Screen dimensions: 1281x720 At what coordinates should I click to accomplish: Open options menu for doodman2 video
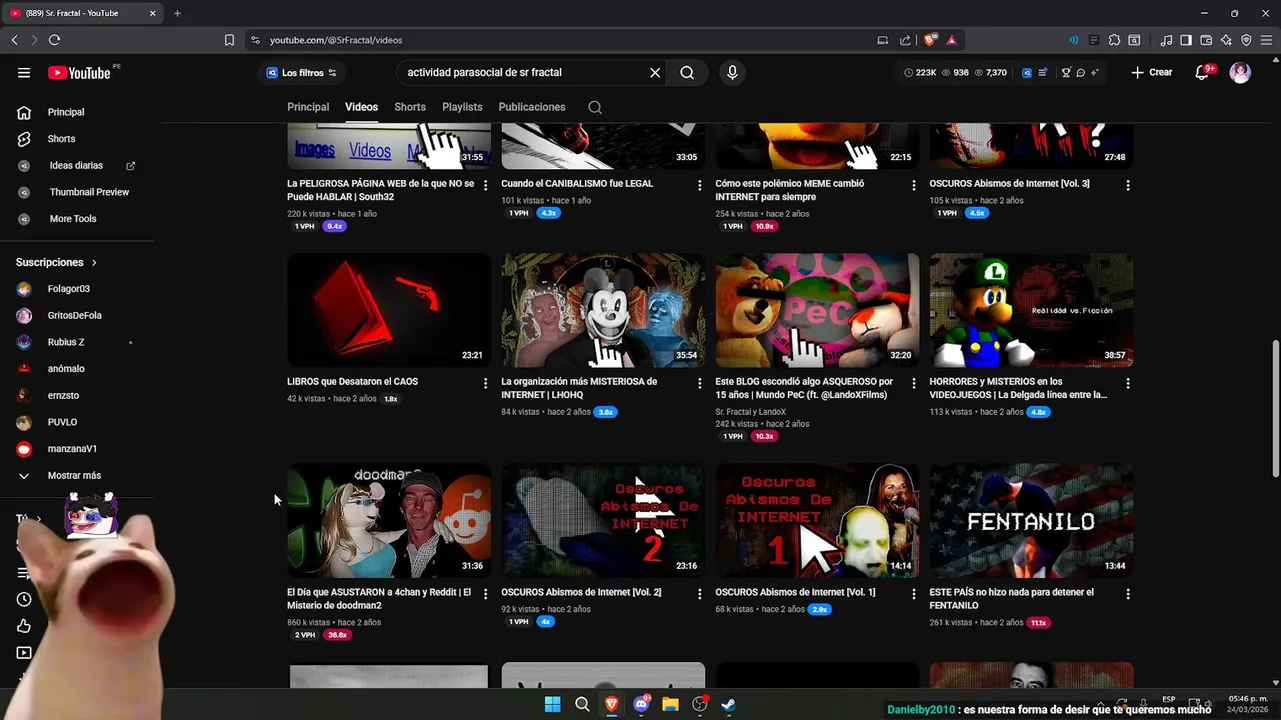click(485, 594)
